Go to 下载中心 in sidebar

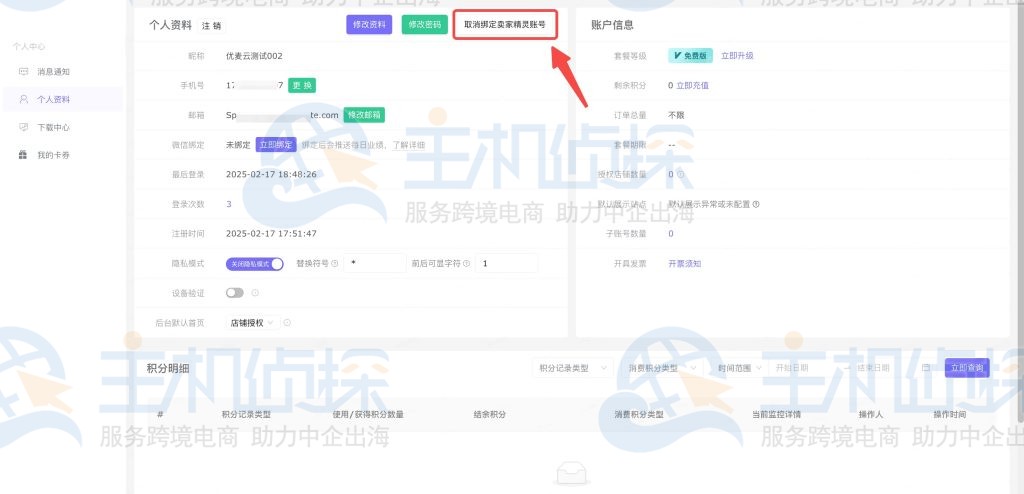pos(53,127)
